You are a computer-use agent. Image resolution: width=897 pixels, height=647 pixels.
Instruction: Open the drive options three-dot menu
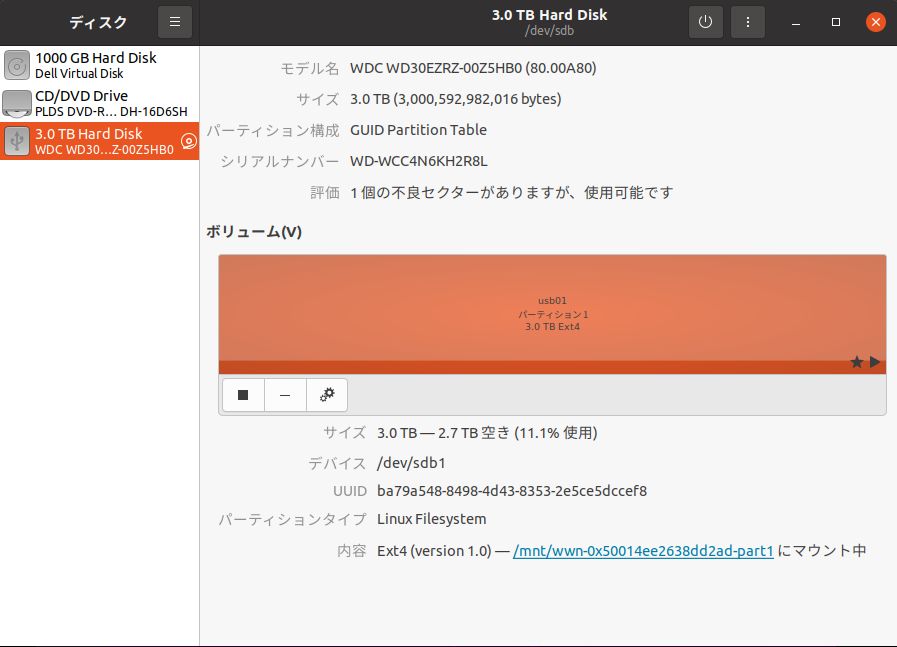pyautogui.click(x=748, y=22)
